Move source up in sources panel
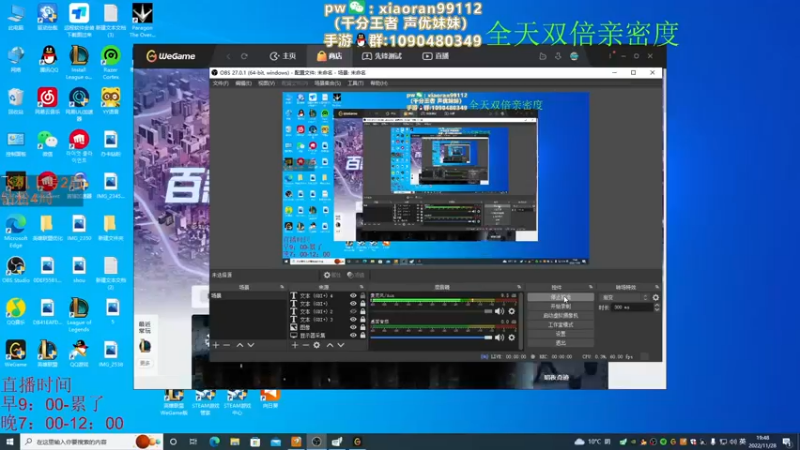Viewport: 800px width, 450px height. click(330, 345)
